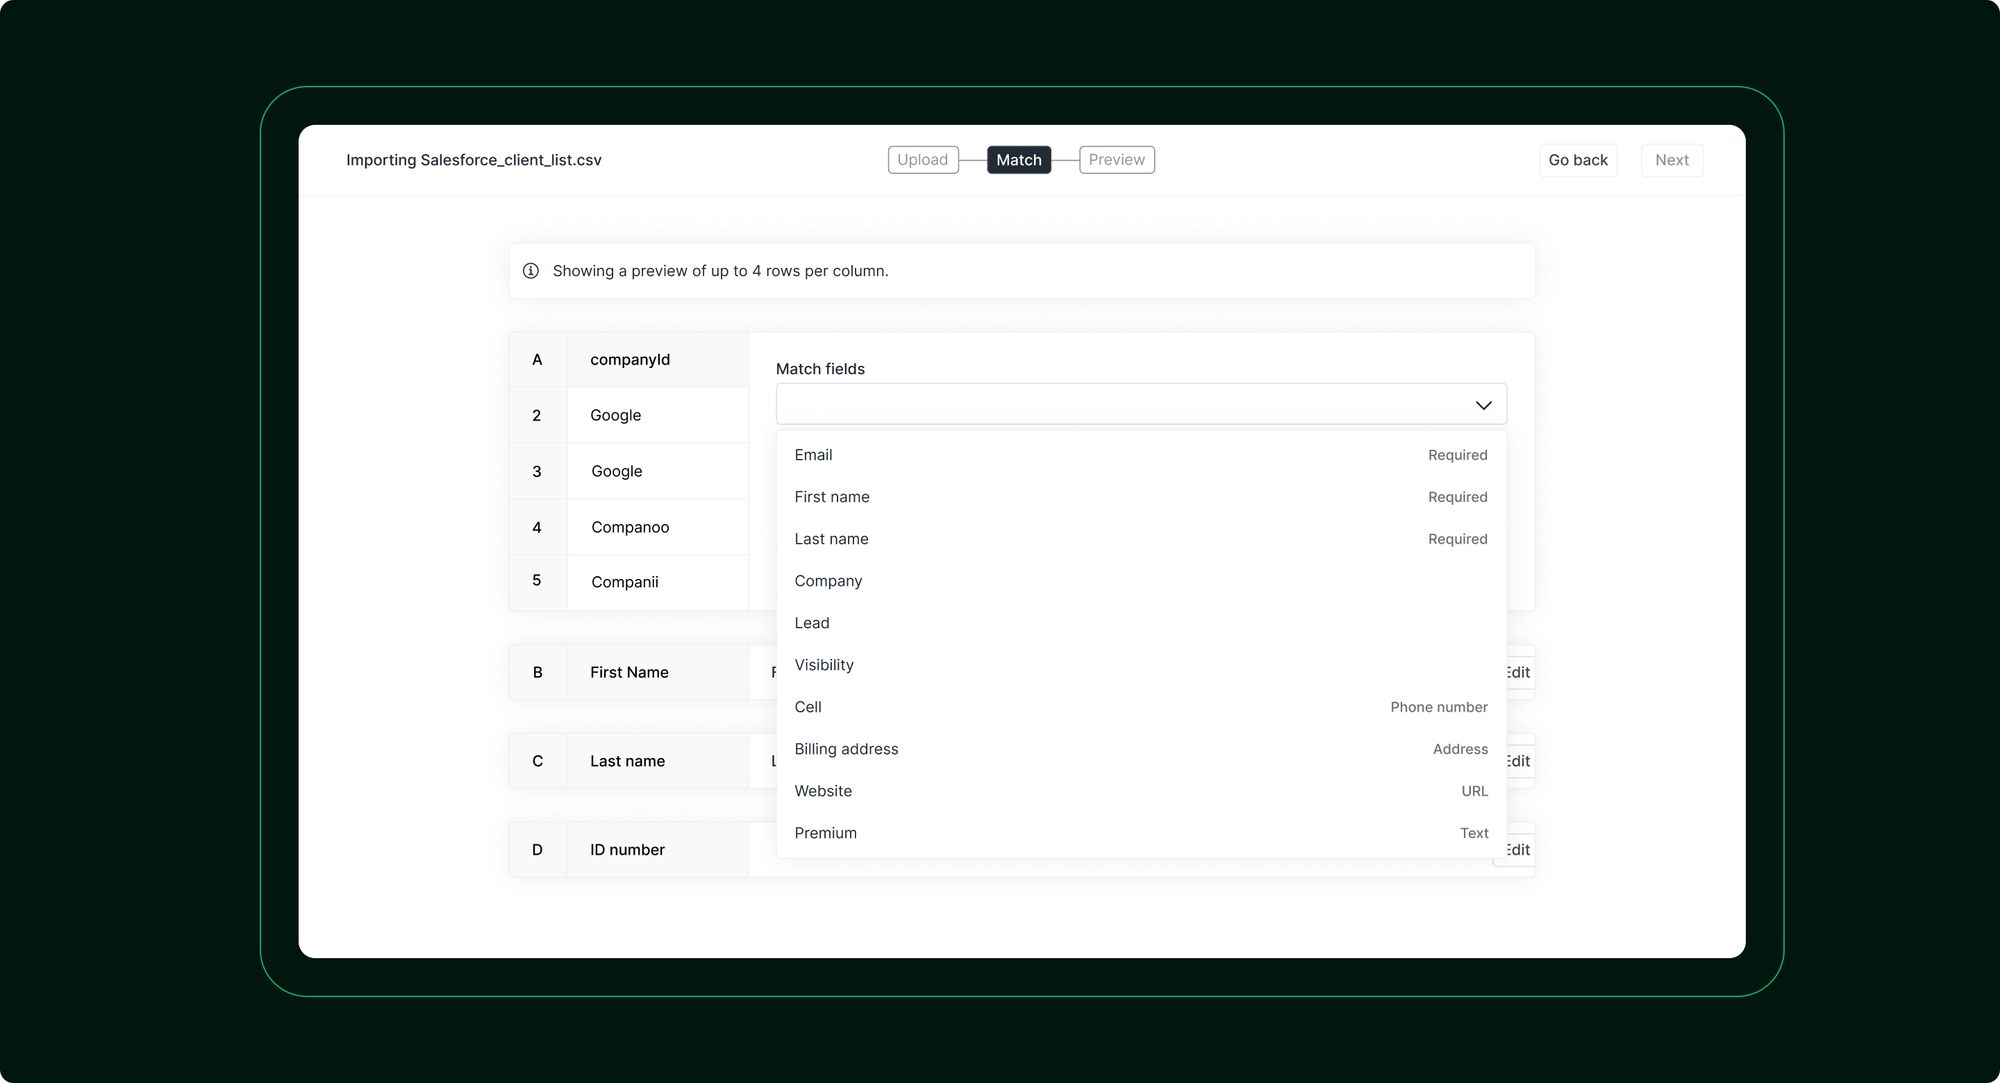Select Email from the field list

coord(813,455)
